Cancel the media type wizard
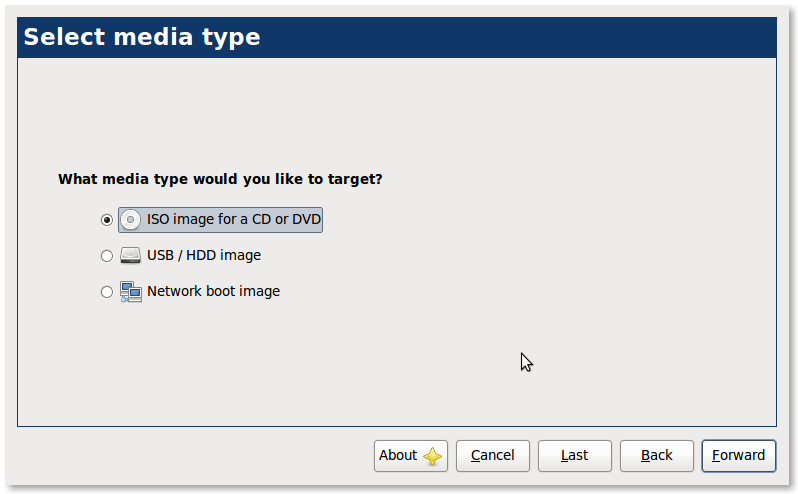Screen dimensions: 798x494 tap(493, 455)
